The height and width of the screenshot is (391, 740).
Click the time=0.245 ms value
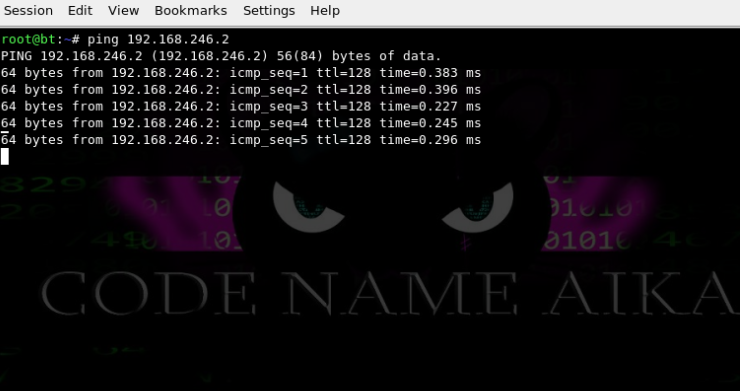430,123
